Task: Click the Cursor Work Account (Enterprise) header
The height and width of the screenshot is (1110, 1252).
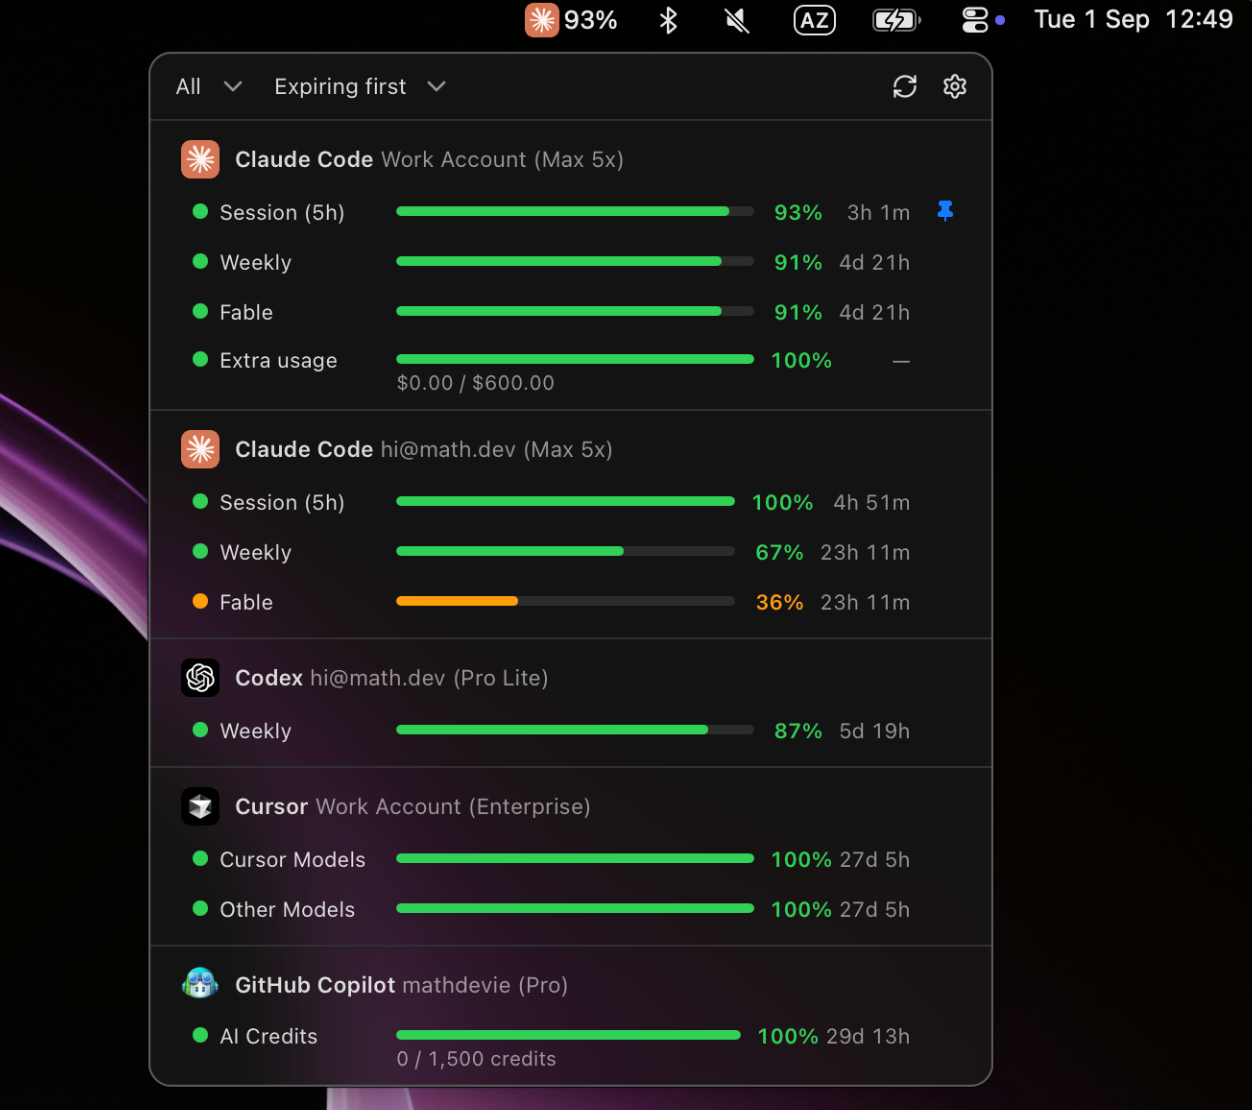Action: pyautogui.click(x=413, y=807)
